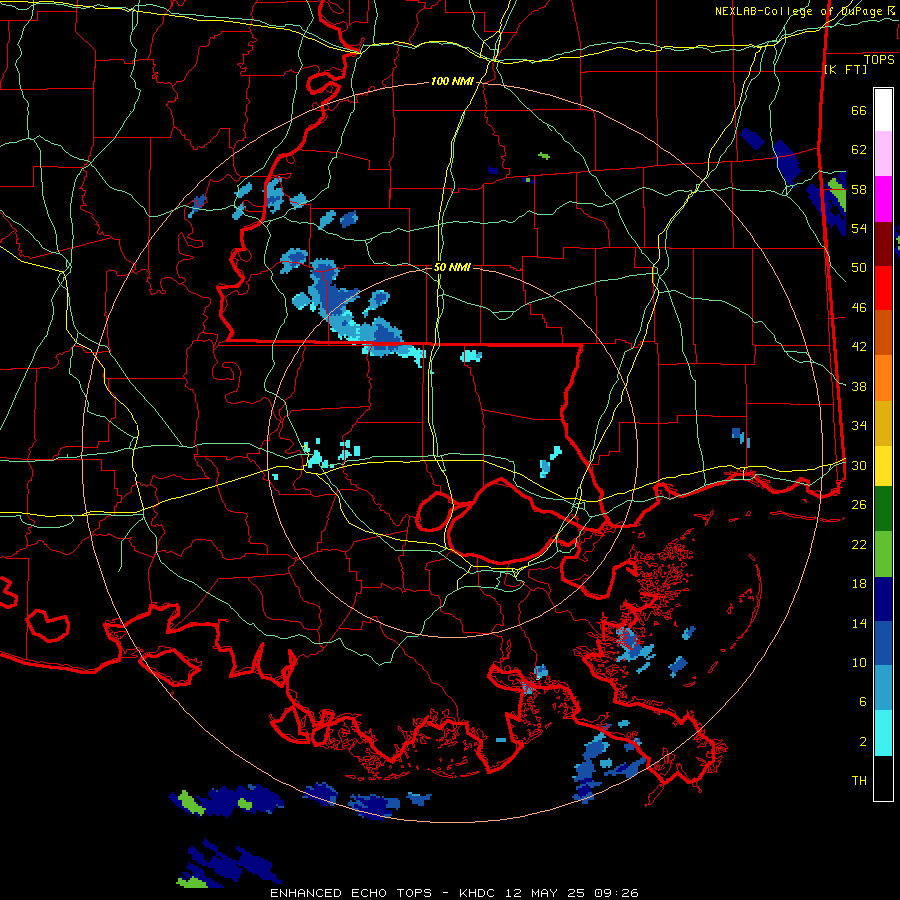Pick the light green legend swatch

click(883, 554)
